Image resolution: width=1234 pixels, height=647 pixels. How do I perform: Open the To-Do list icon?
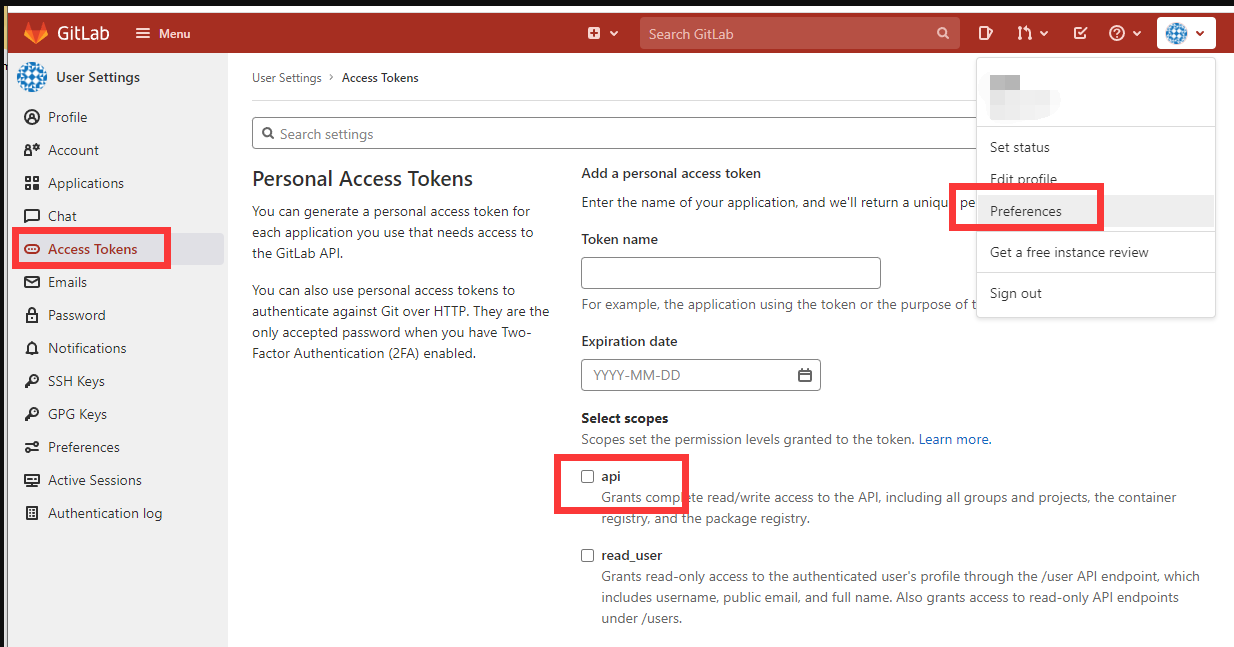[x=1080, y=33]
